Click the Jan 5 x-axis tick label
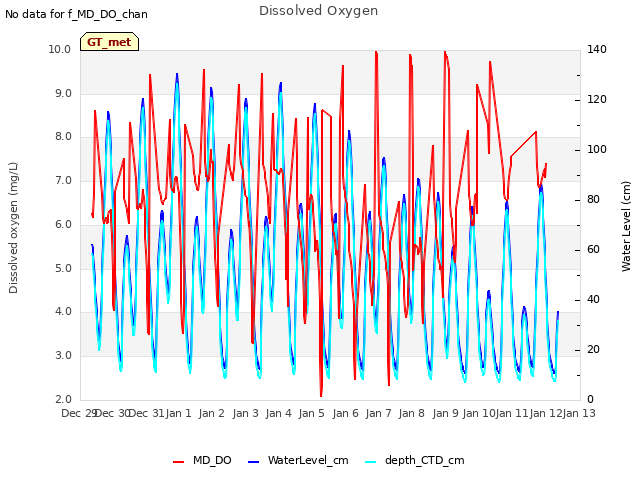The image size is (640, 480). (311, 413)
